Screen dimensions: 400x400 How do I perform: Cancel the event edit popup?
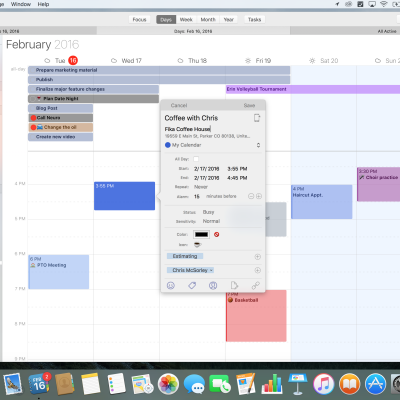pos(179,105)
